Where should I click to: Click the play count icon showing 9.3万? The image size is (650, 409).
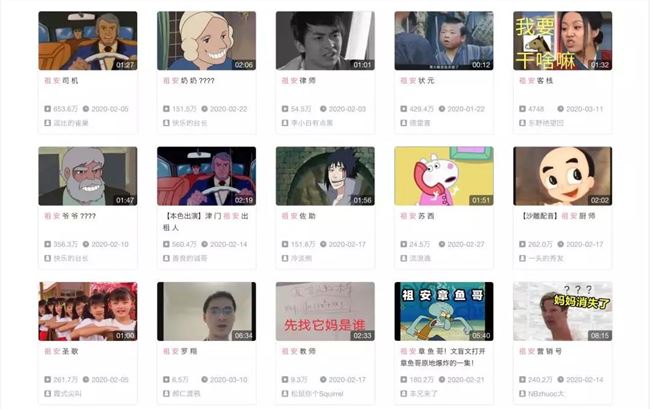285,379
